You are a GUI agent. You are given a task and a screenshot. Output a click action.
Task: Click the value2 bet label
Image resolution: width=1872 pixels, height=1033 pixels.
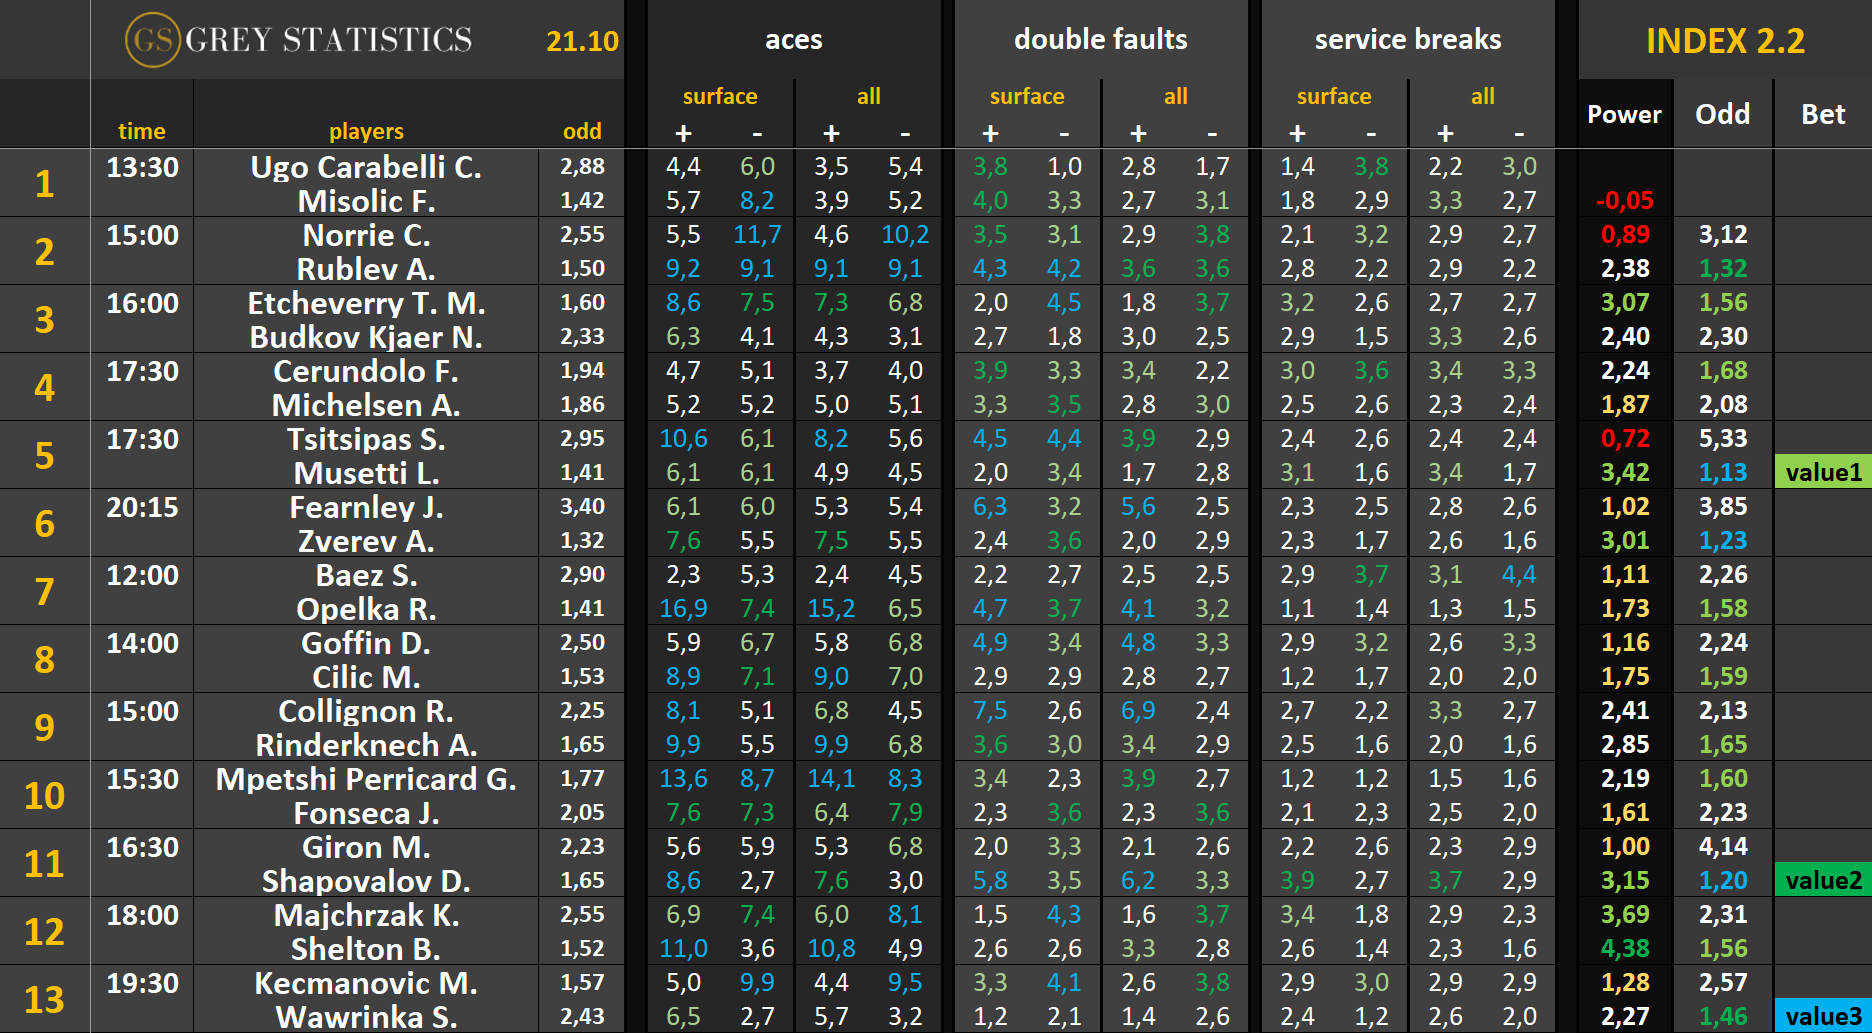pyautogui.click(x=1823, y=880)
